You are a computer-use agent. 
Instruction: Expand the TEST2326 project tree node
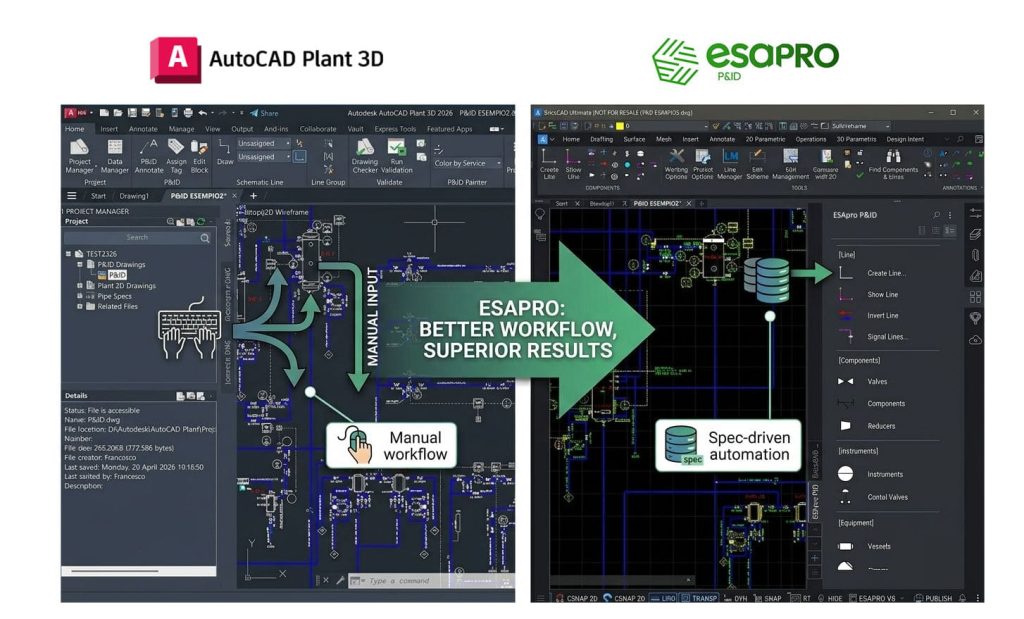click(68, 254)
